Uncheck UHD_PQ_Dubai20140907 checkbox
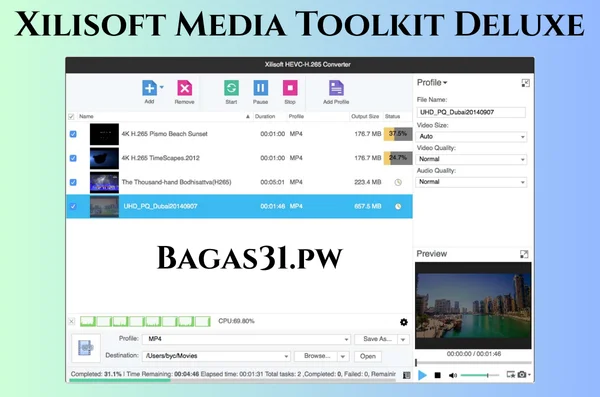The image size is (600, 397). (73, 206)
